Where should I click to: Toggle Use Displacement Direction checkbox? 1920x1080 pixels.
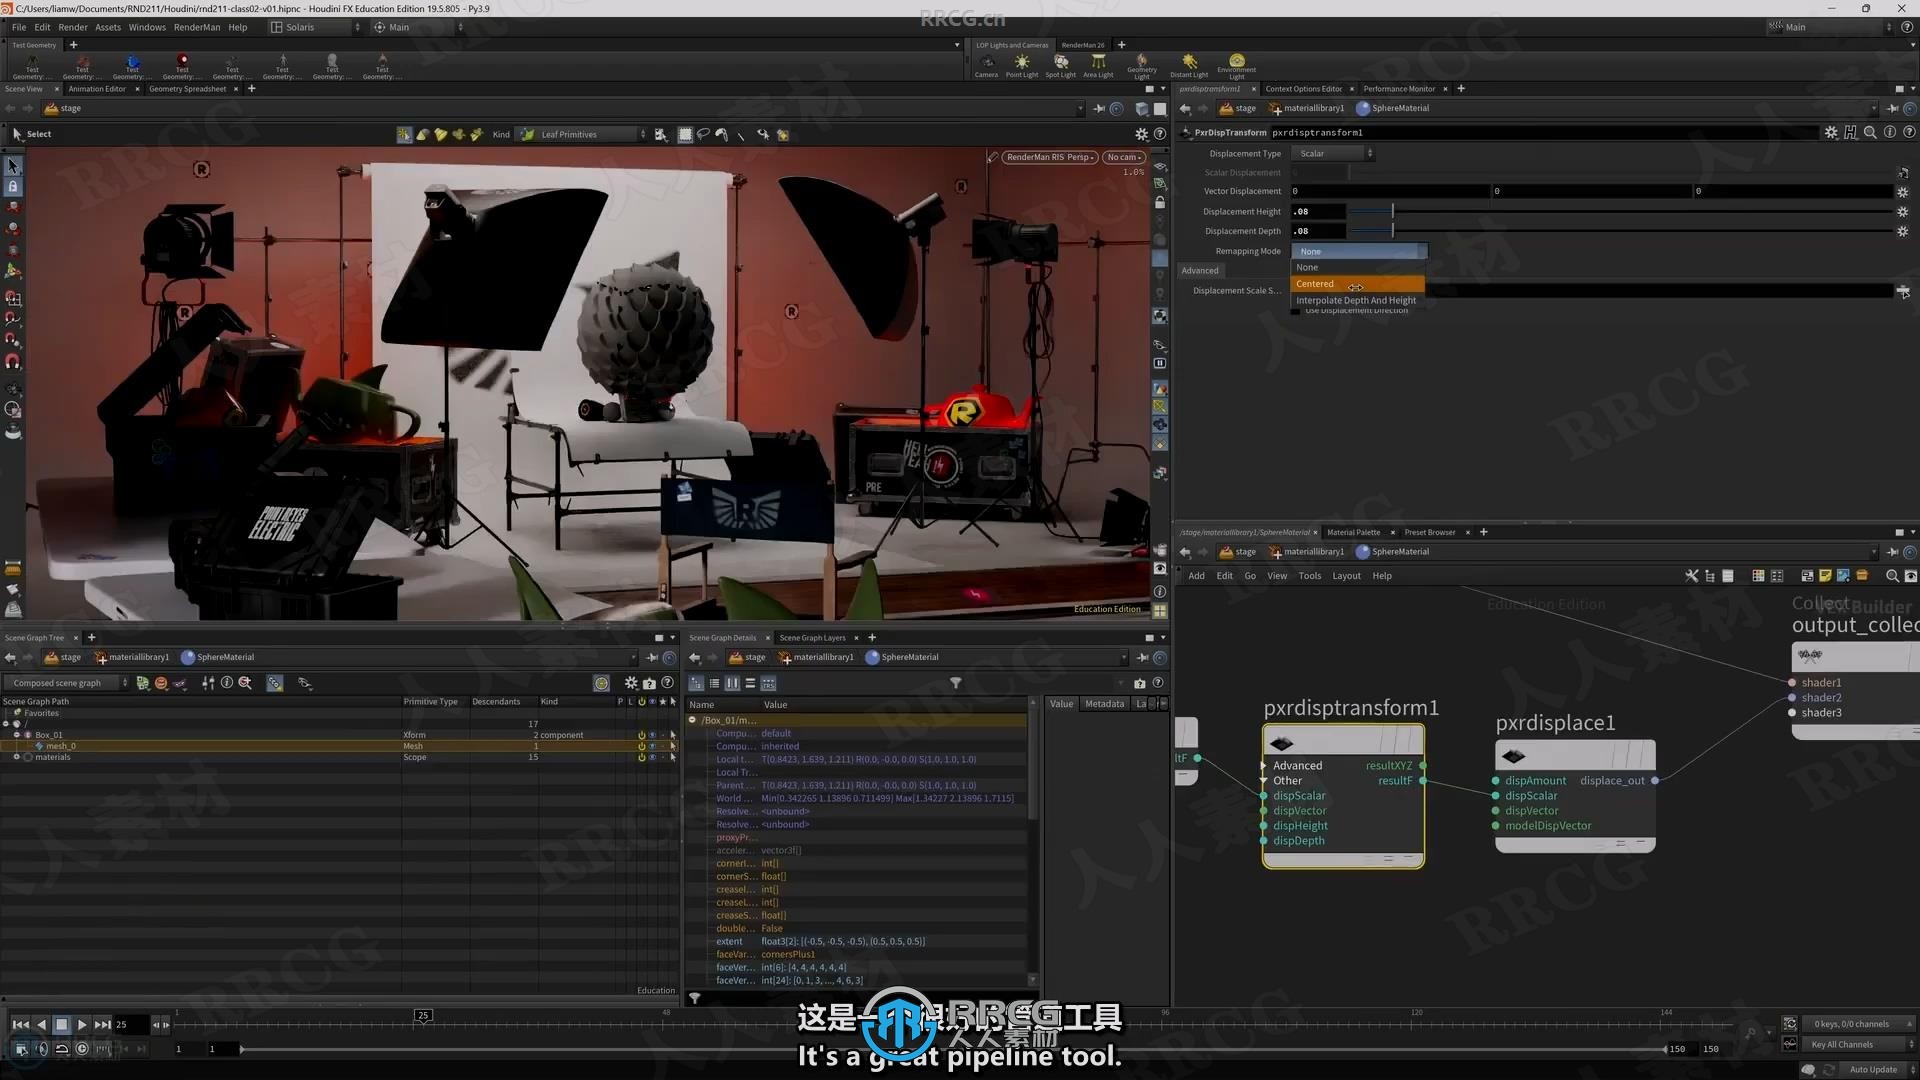1296,311
